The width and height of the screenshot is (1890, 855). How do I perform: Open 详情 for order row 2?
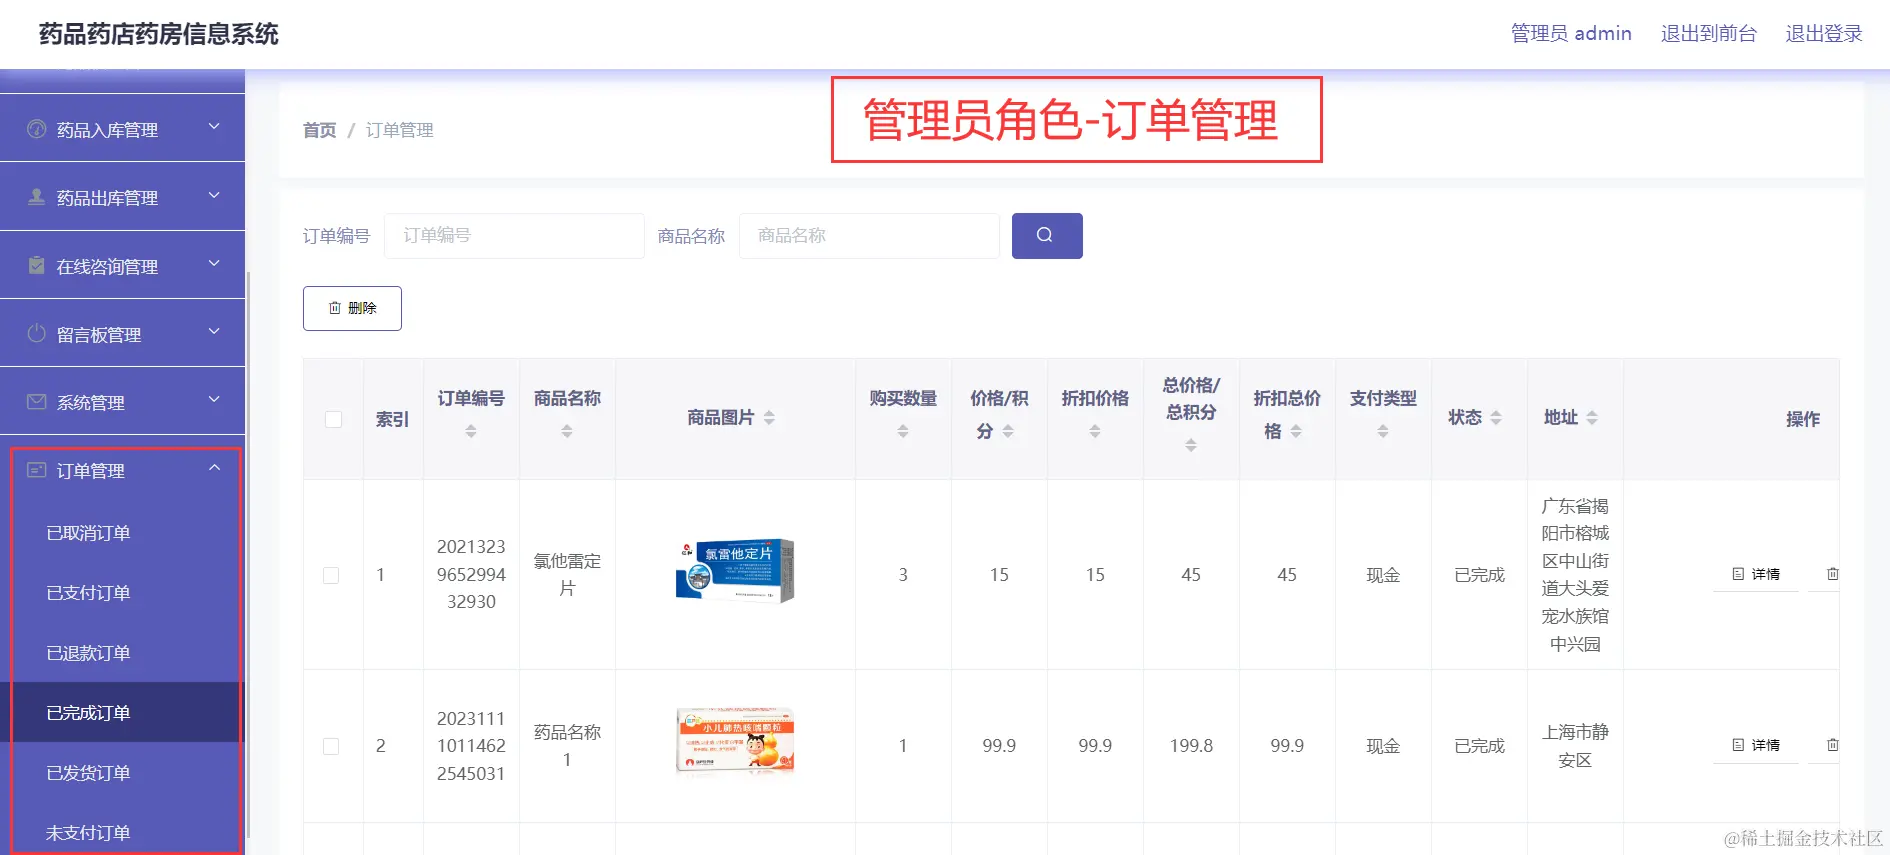[x=1756, y=745]
